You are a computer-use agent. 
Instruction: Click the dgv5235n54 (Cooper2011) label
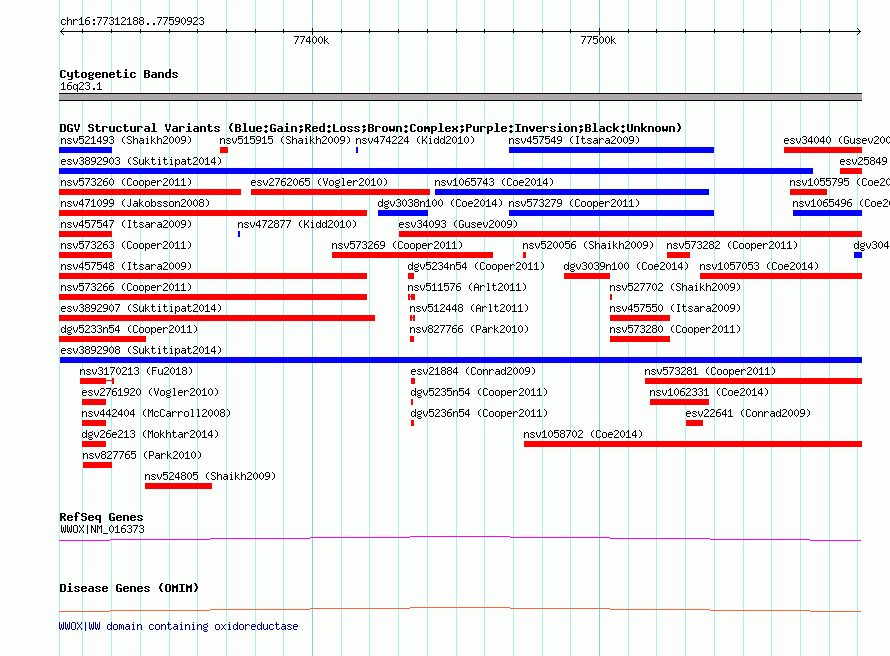coord(479,392)
